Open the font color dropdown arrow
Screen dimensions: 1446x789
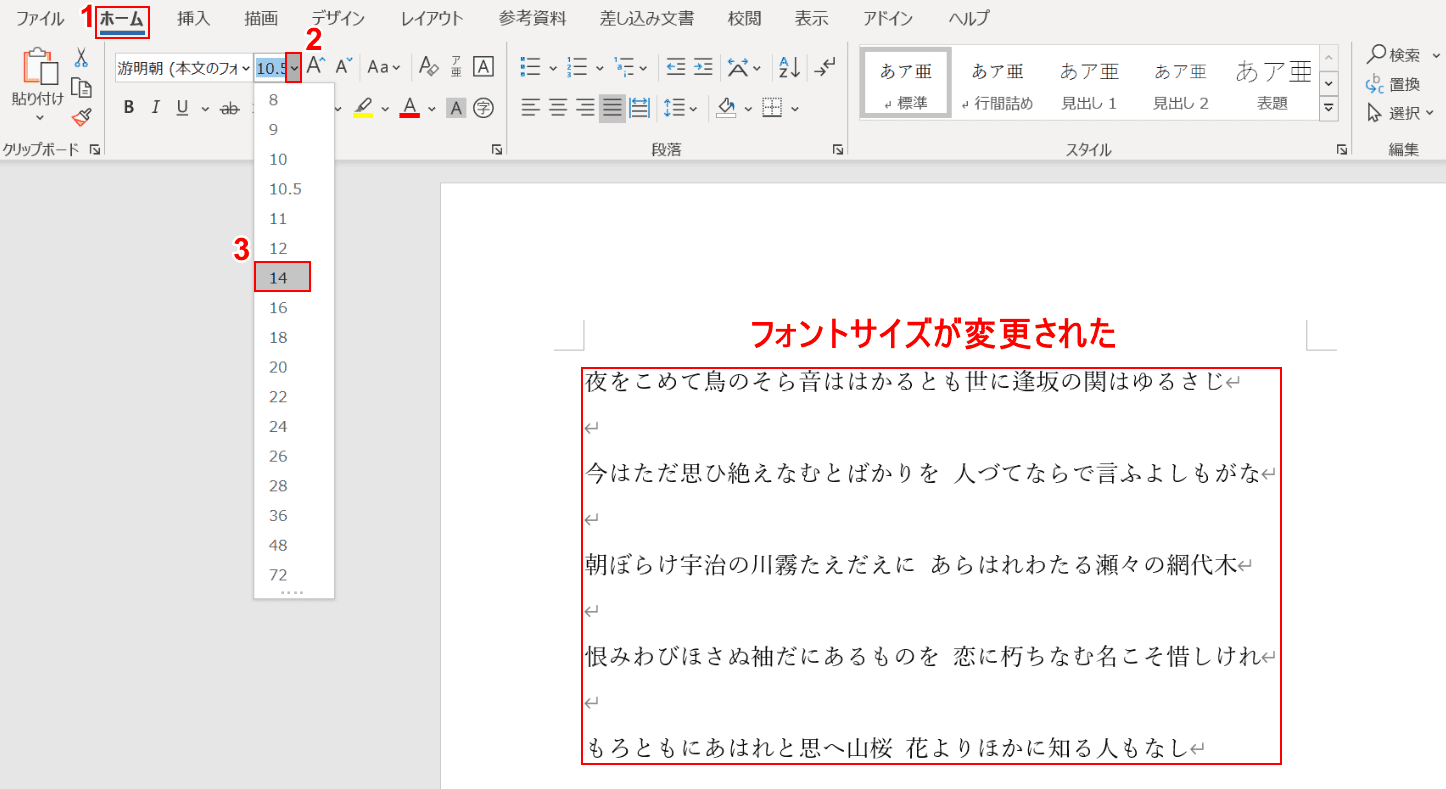[432, 108]
